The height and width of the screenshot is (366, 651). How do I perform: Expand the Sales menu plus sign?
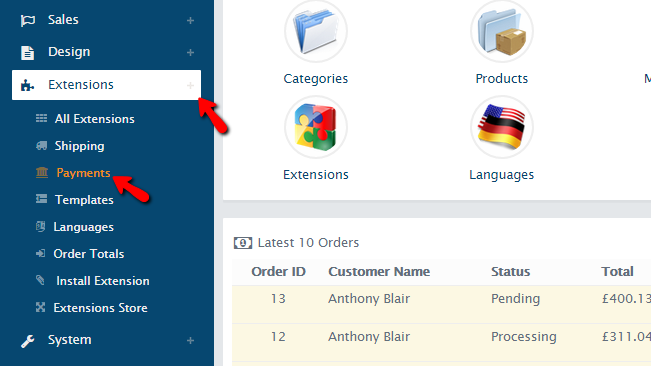point(190,20)
